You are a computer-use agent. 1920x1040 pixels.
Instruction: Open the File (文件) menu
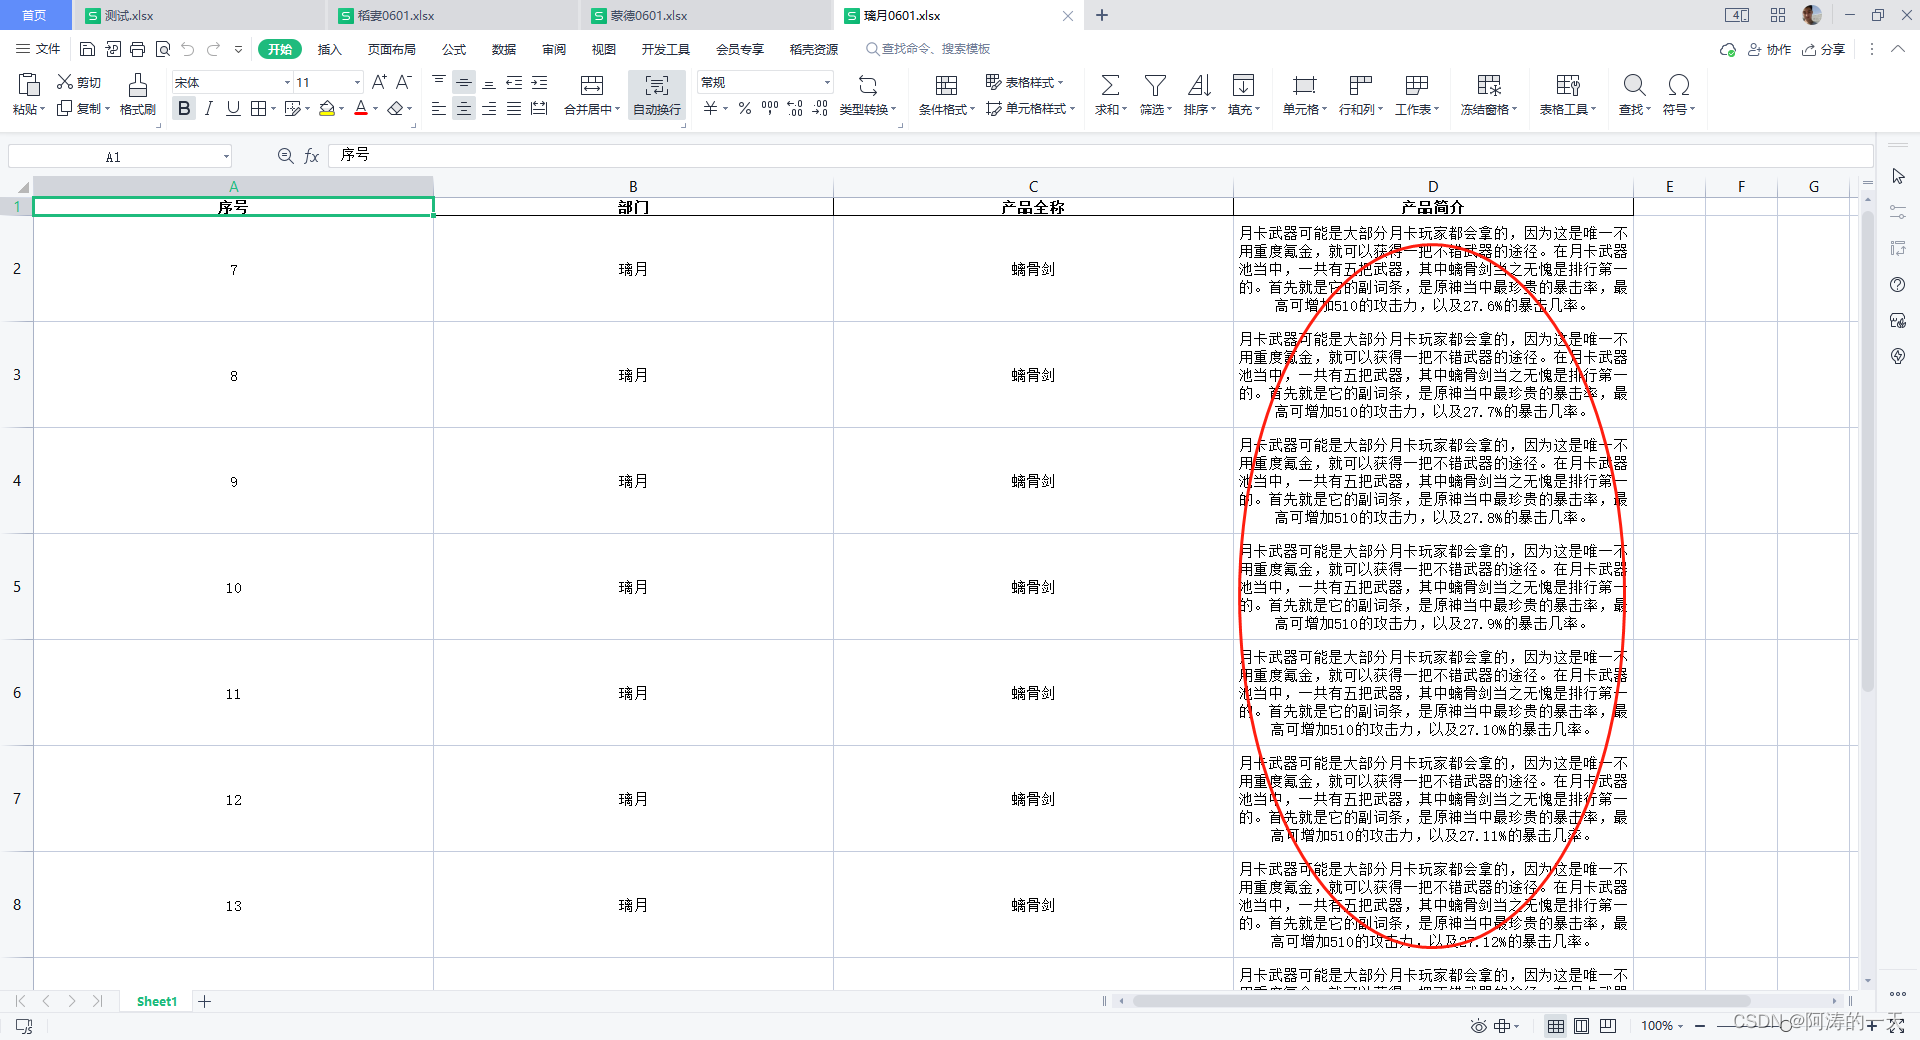[38, 49]
